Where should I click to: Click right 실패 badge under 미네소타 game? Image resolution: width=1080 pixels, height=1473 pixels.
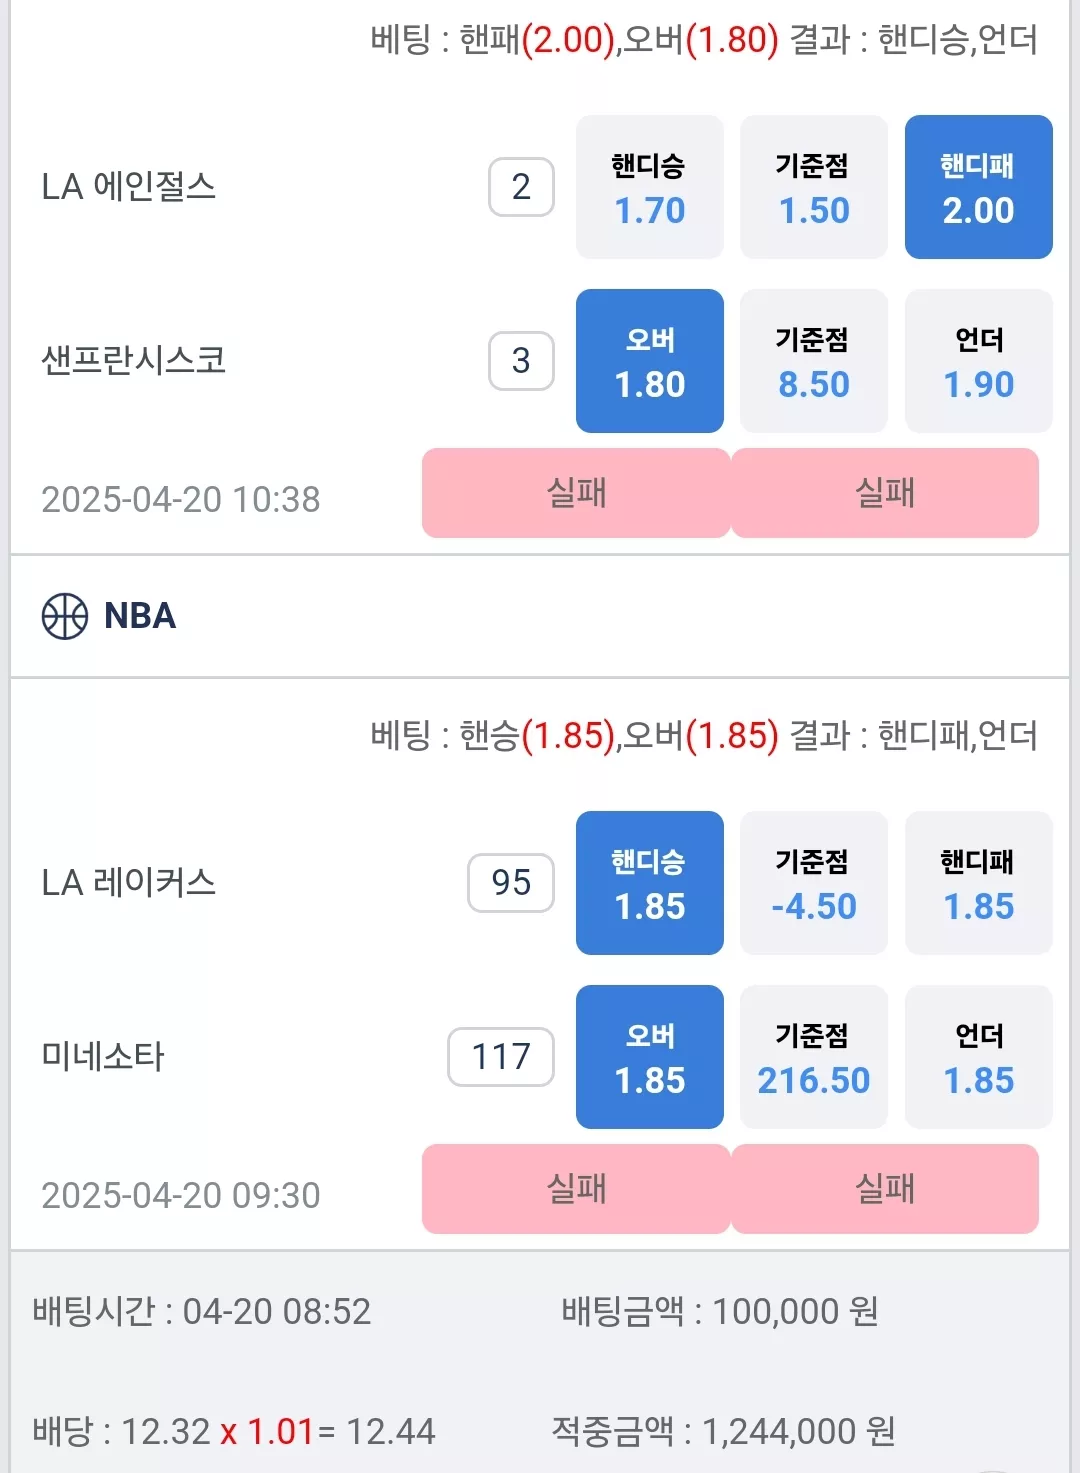click(x=885, y=1189)
